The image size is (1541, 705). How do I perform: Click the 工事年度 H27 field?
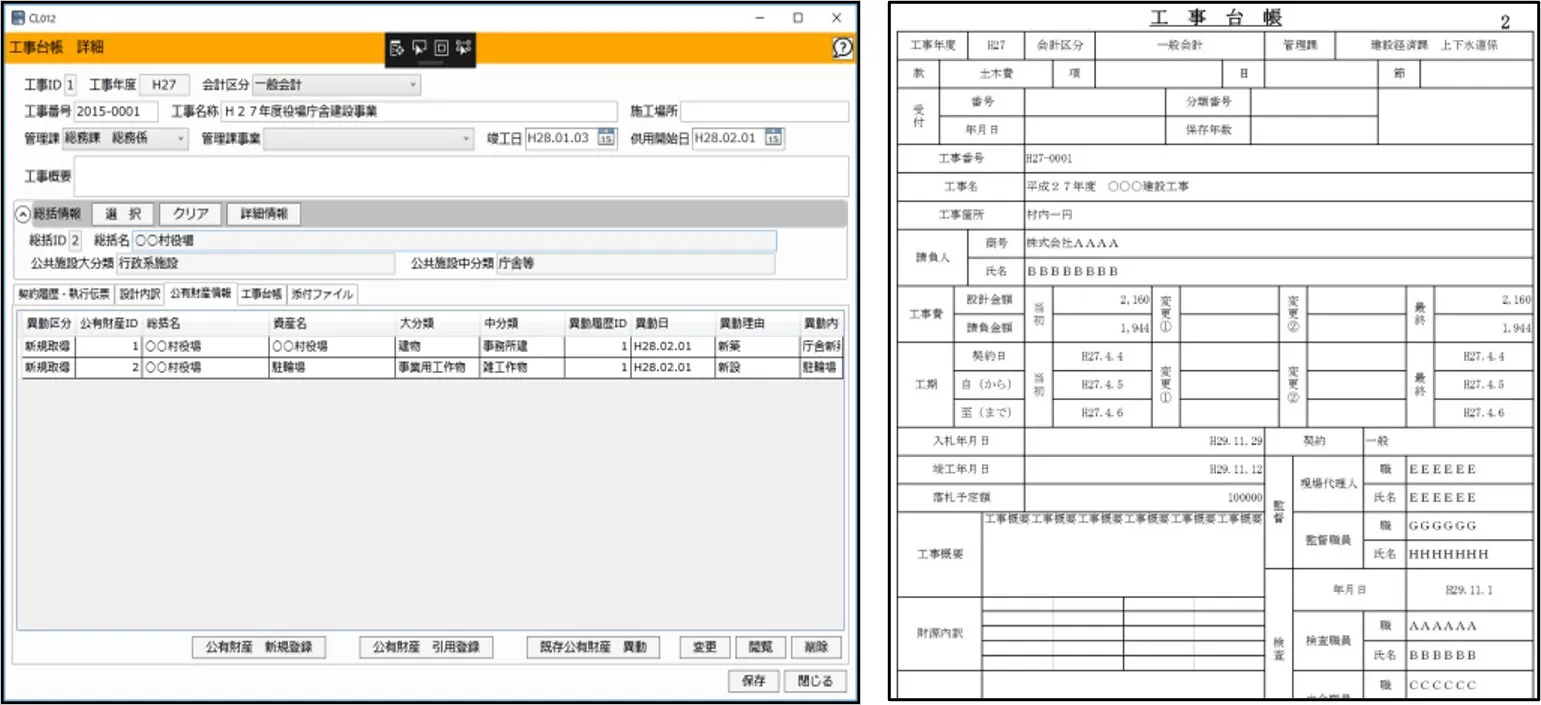pos(163,85)
